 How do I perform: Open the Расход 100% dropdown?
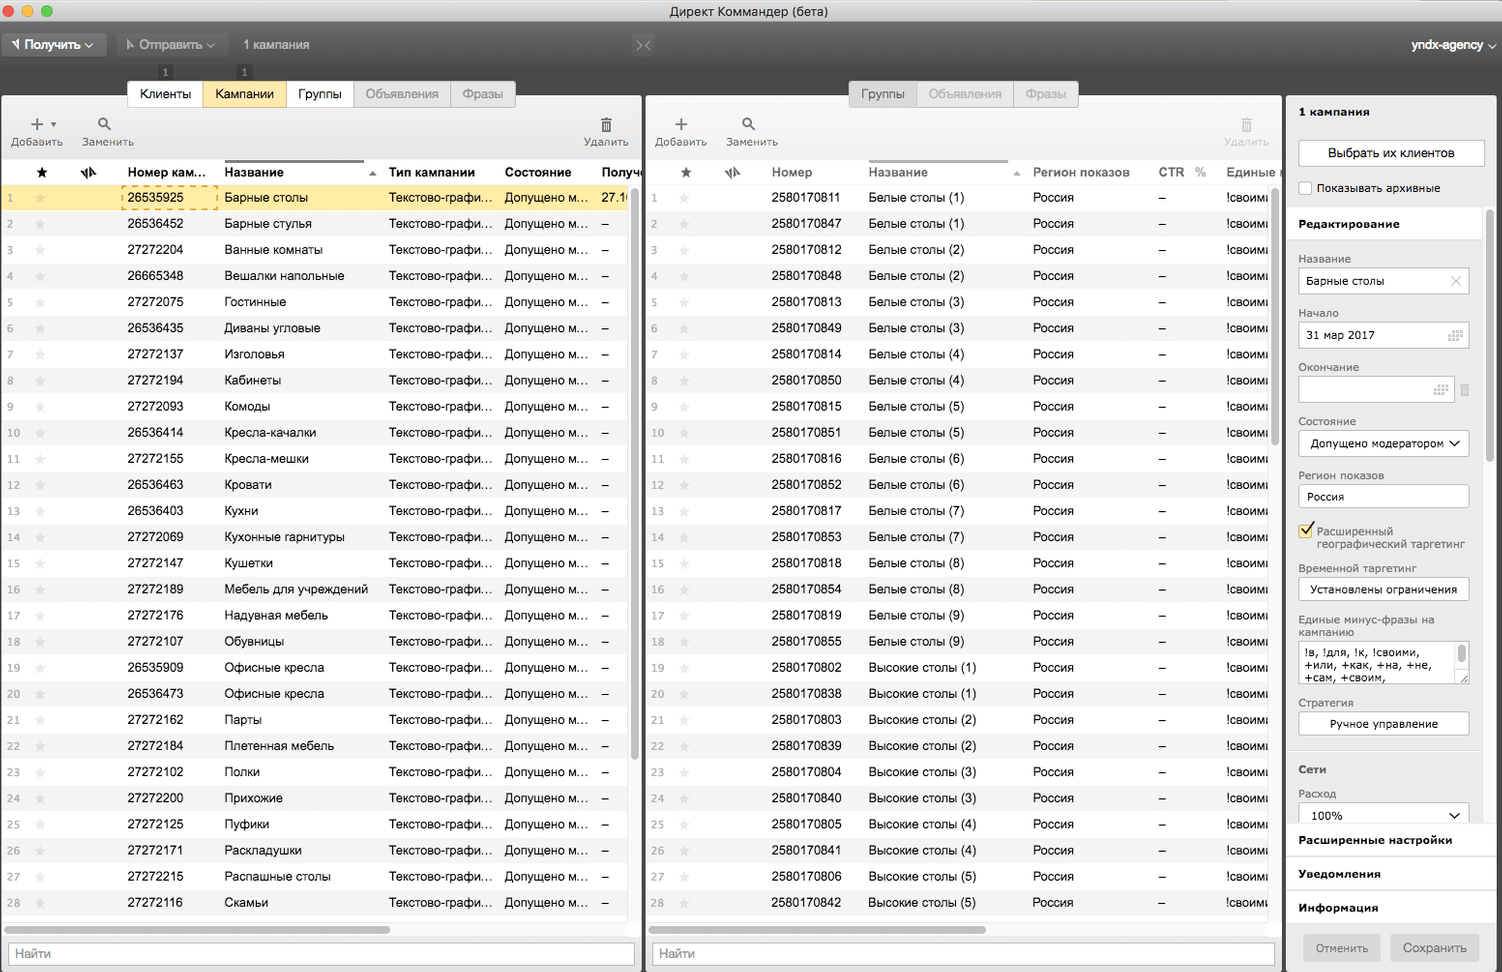(x=1383, y=815)
